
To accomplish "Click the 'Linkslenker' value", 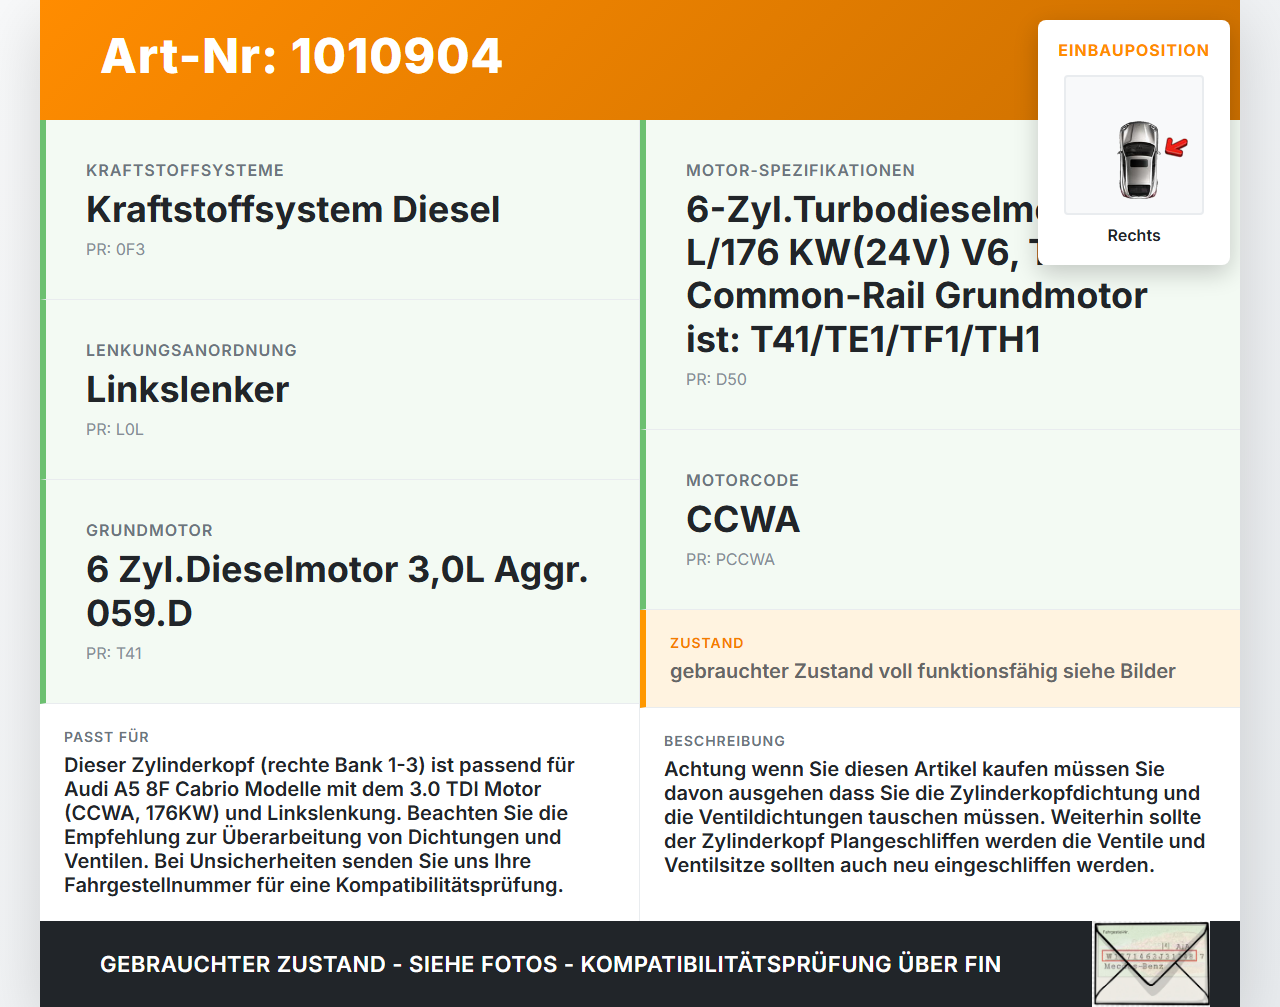I will click(187, 389).
